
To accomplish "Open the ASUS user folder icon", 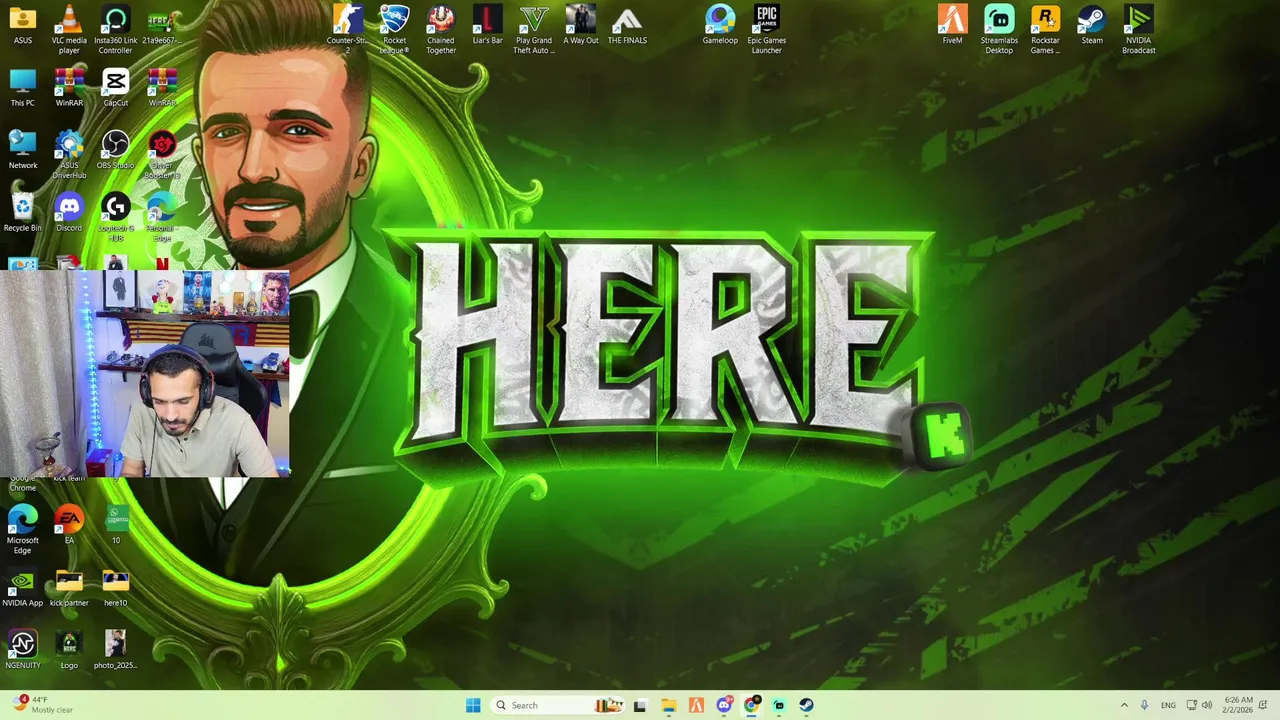I will pyautogui.click(x=22, y=25).
